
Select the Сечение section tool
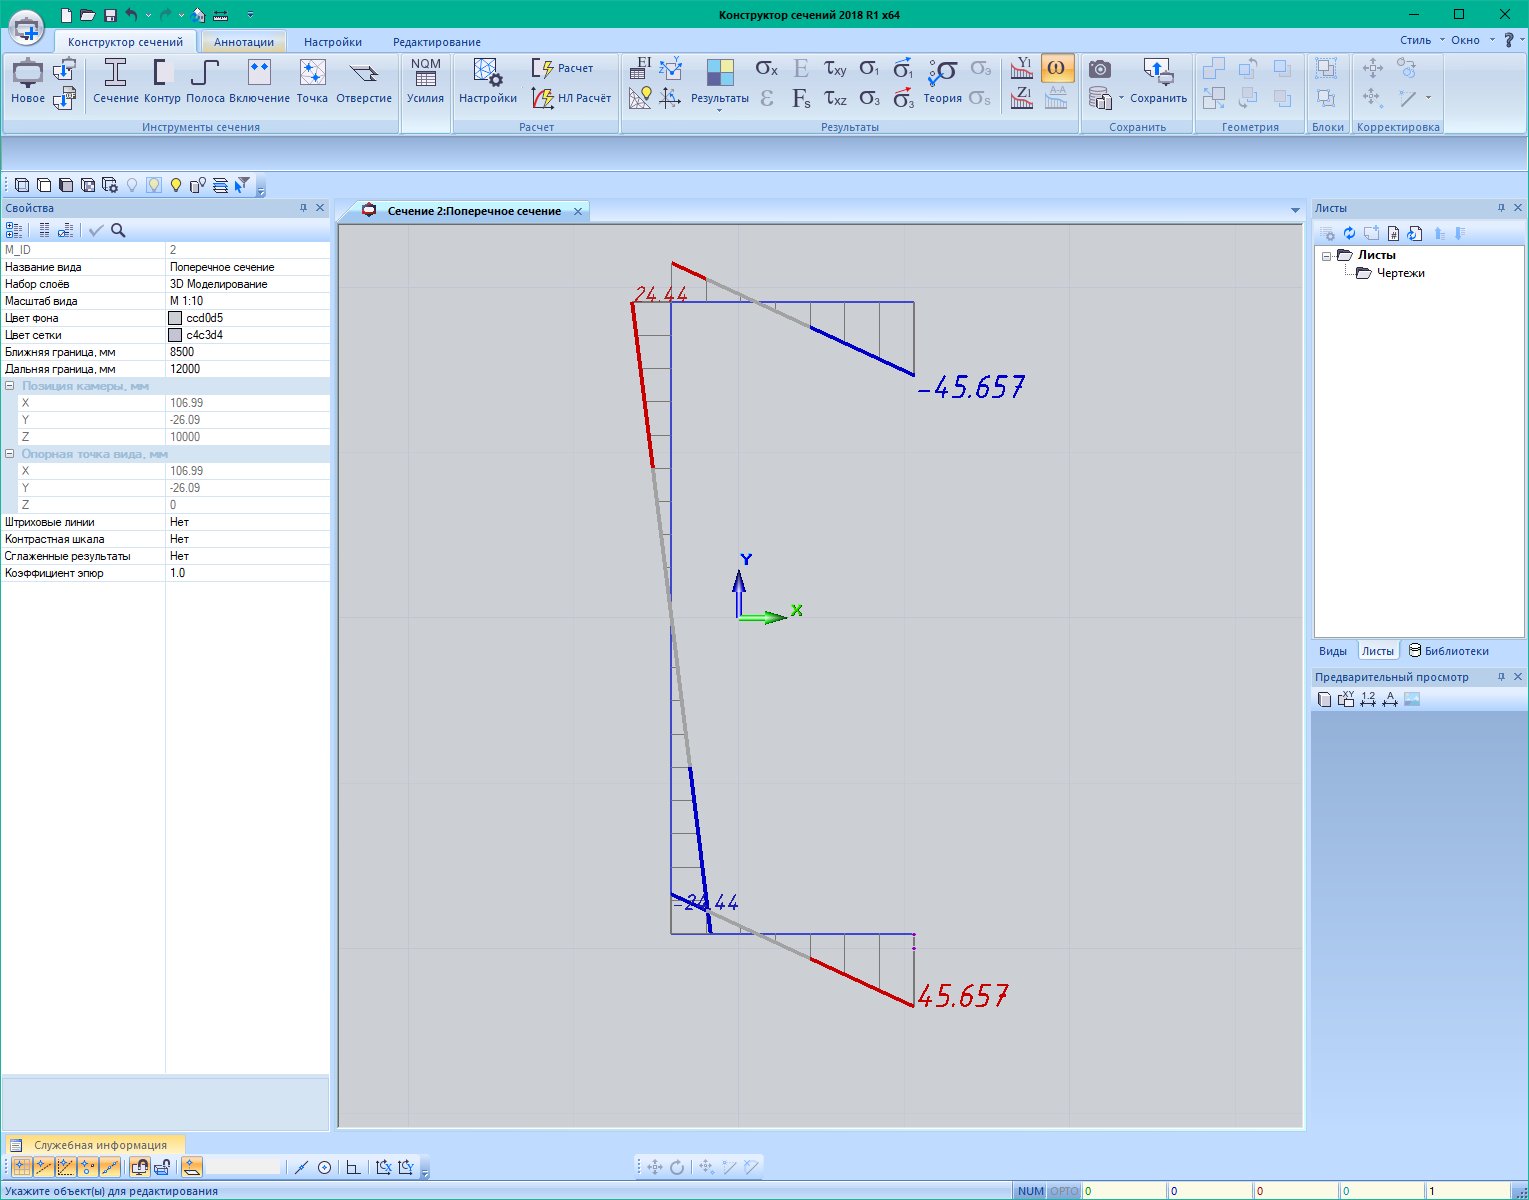tap(115, 81)
